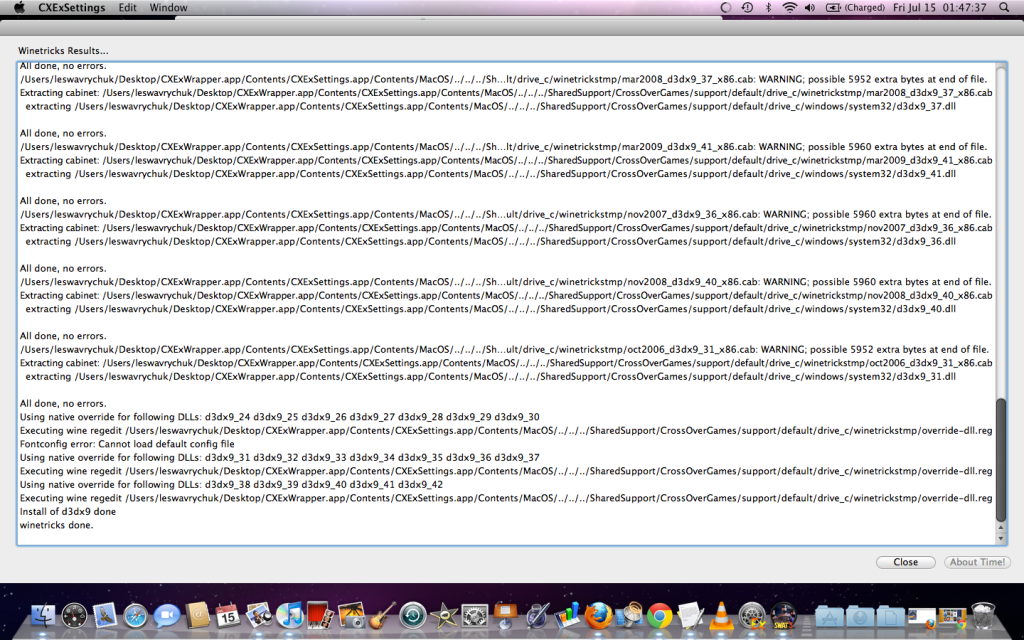Image resolution: width=1024 pixels, height=640 pixels.
Task: Click the 'Winetricks Results...' label
Action: click(63, 50)
